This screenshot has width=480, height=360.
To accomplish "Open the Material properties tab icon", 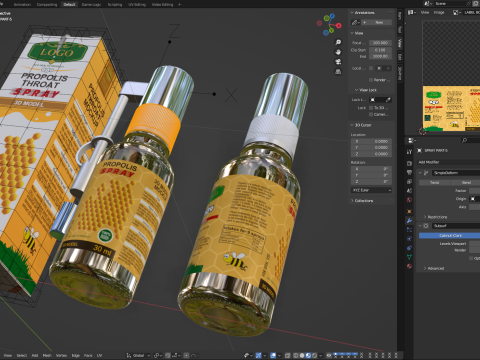I will click(x=409, y=266).
